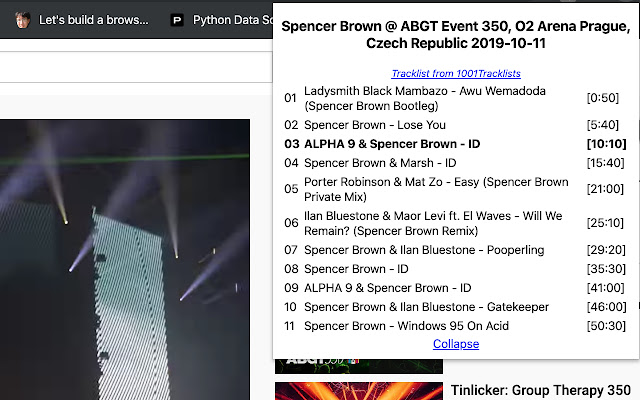Click the [0:50] timestamp
Viewport: 640px width, 400px height.
point(605,98)
